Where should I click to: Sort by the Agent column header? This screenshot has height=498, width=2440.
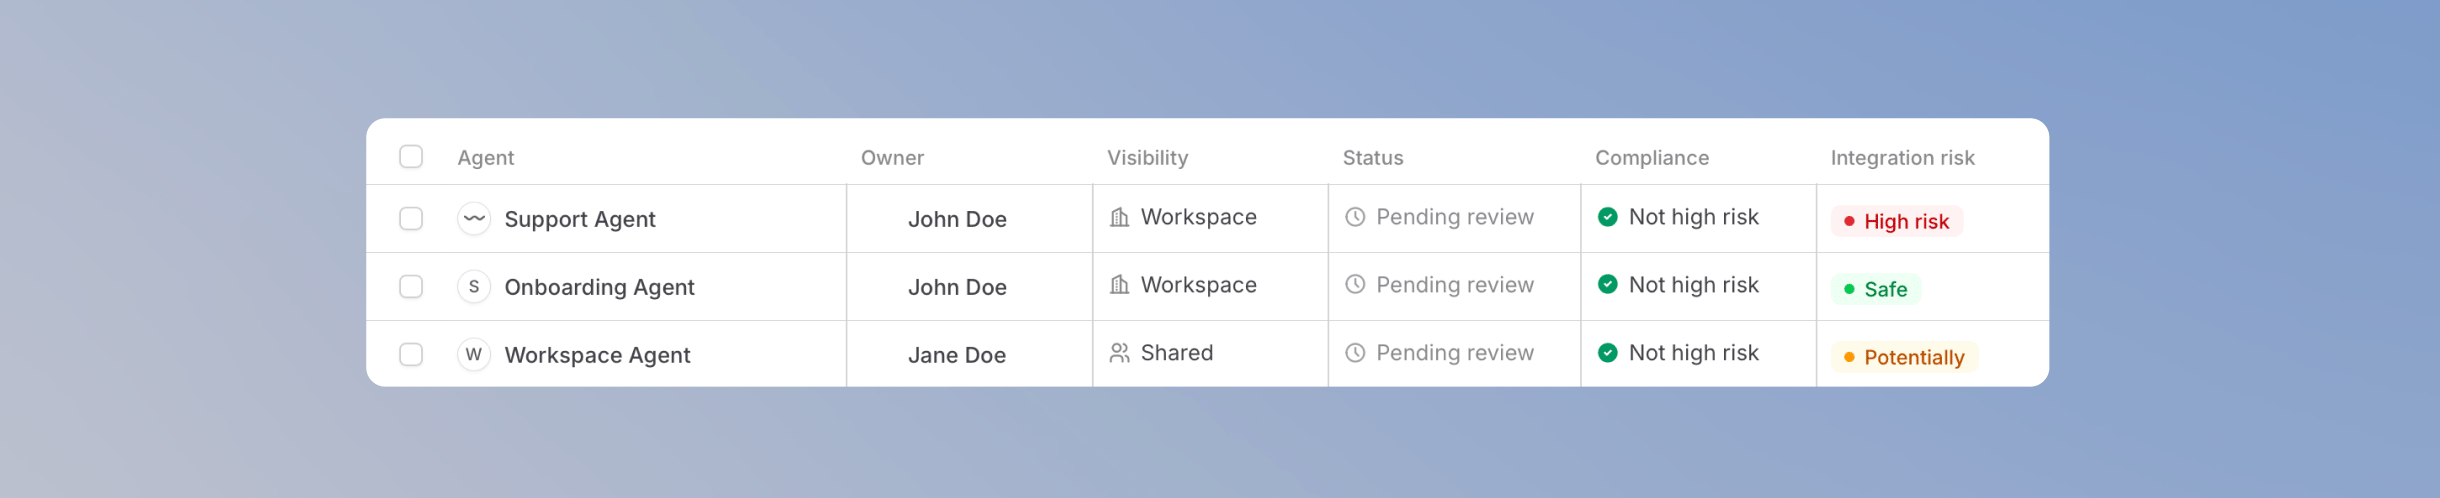pyautogui.click(x=486, y=157)
